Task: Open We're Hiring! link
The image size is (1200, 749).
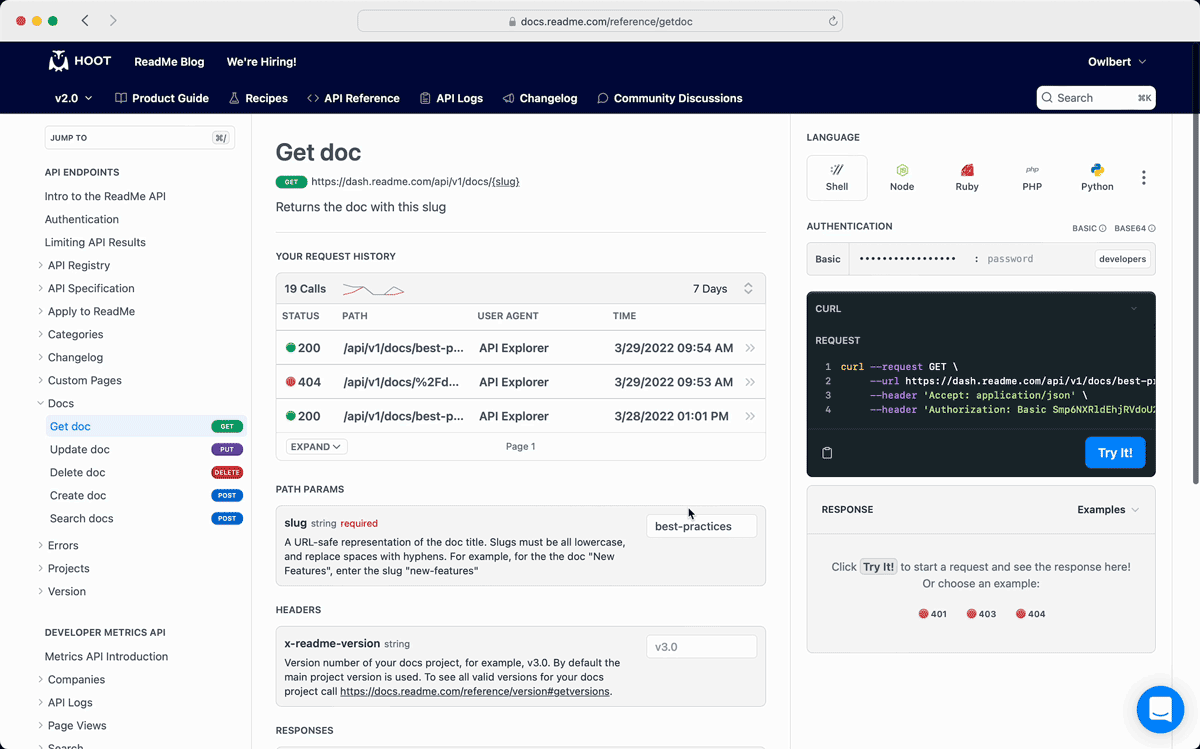Action: 261,62
